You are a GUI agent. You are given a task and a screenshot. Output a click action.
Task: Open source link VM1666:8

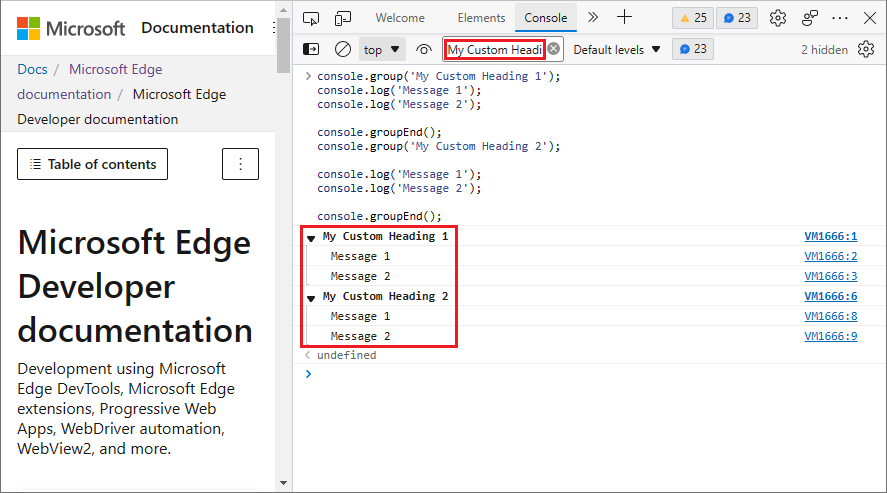pos(830,316)
